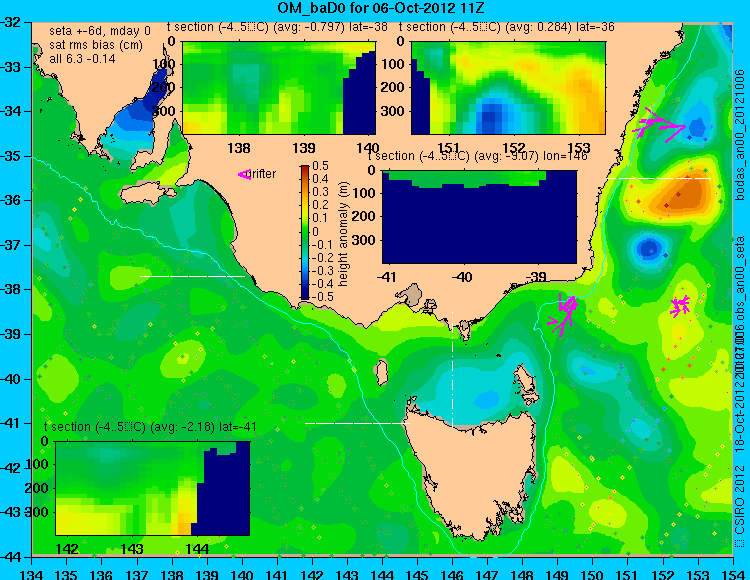The width and height of the screenshot is (750, 580).
Task: Open the lat=-38 temperature section inset
Action: [279, 88]
